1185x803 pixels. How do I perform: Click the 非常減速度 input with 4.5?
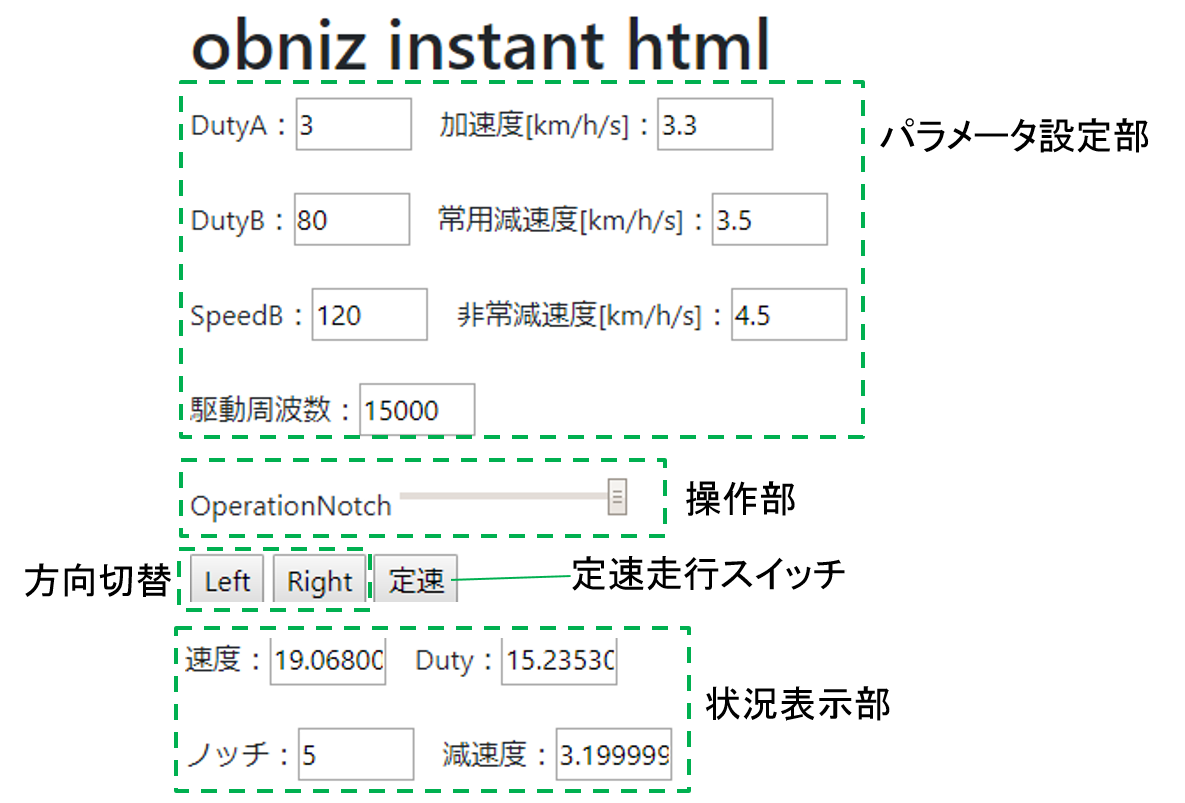point(789,315)
